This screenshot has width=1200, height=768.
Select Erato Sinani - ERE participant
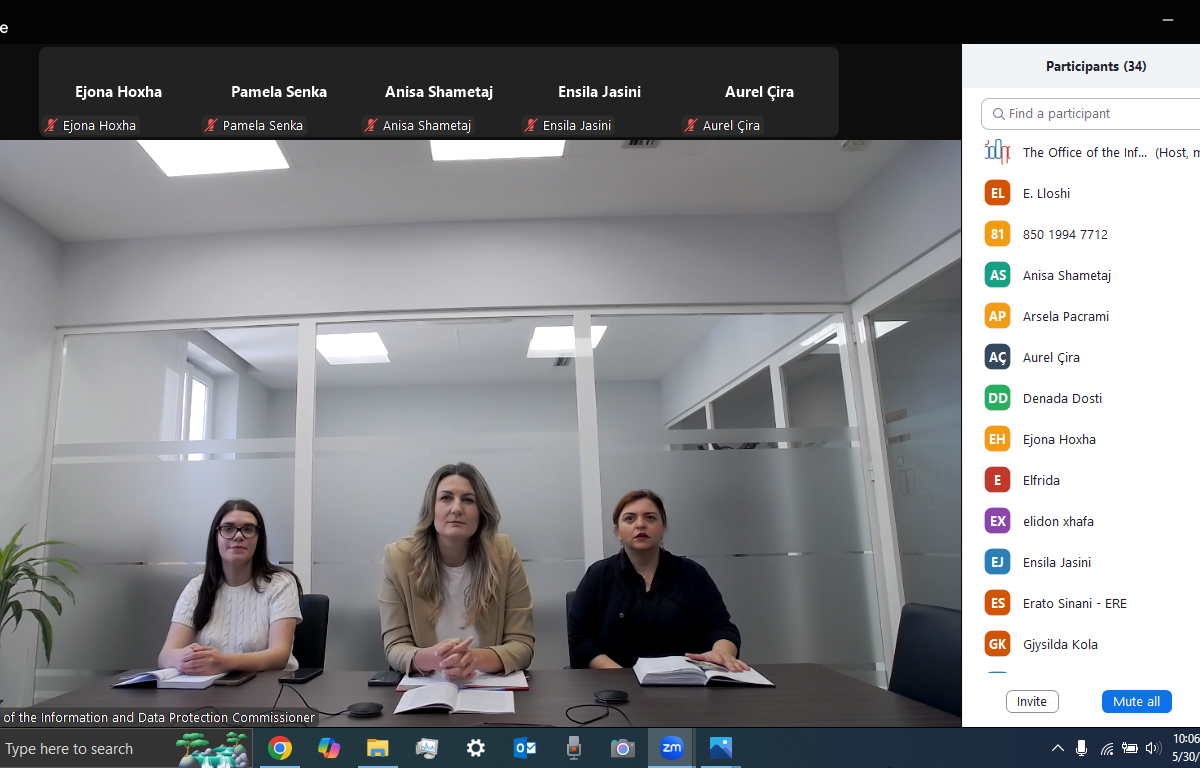(1074, 603)
